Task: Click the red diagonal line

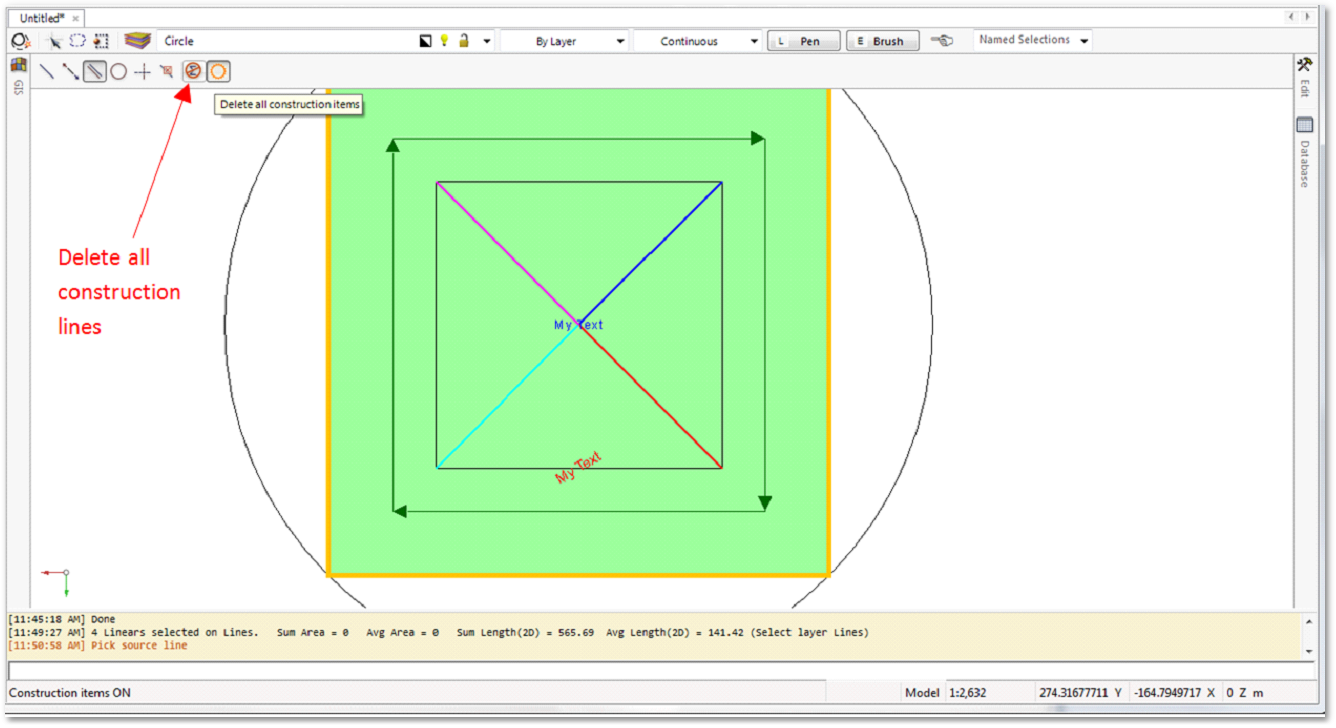Action: tap(650, 397)
